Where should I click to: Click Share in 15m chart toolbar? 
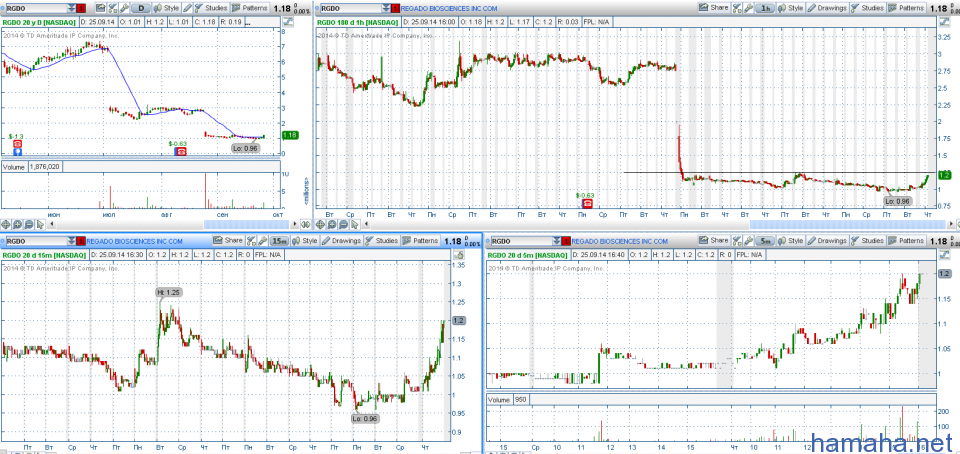(228, 240)
